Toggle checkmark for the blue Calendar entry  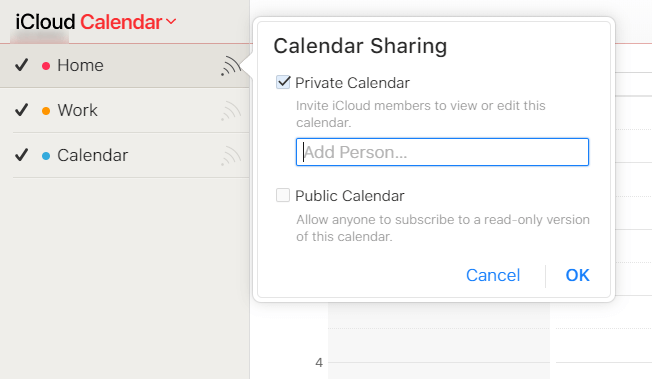[22, 155]
